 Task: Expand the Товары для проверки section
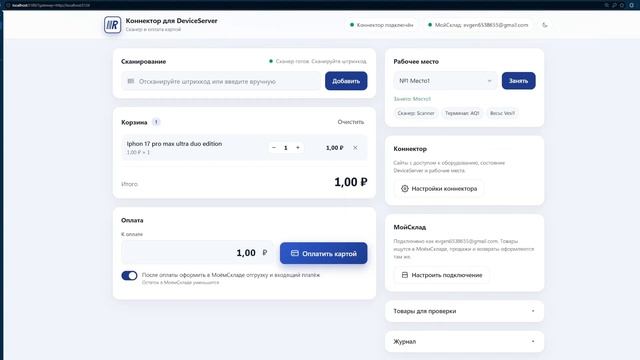[x=464, y=311]
